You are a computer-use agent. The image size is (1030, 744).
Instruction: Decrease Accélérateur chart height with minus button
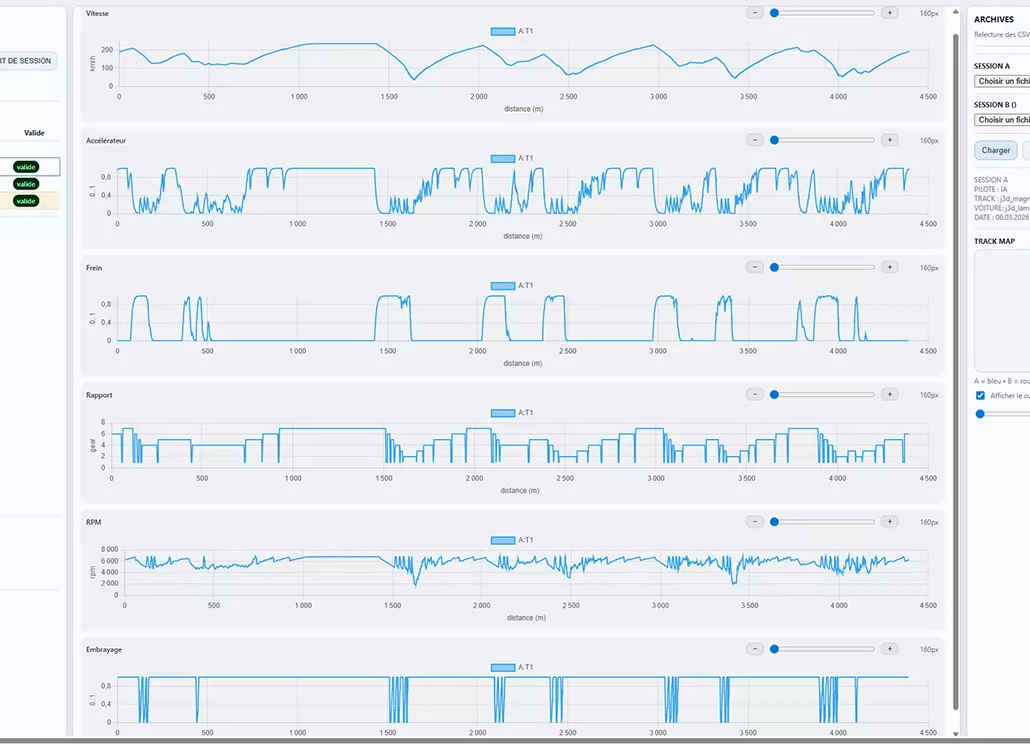(x=755, y=140)
